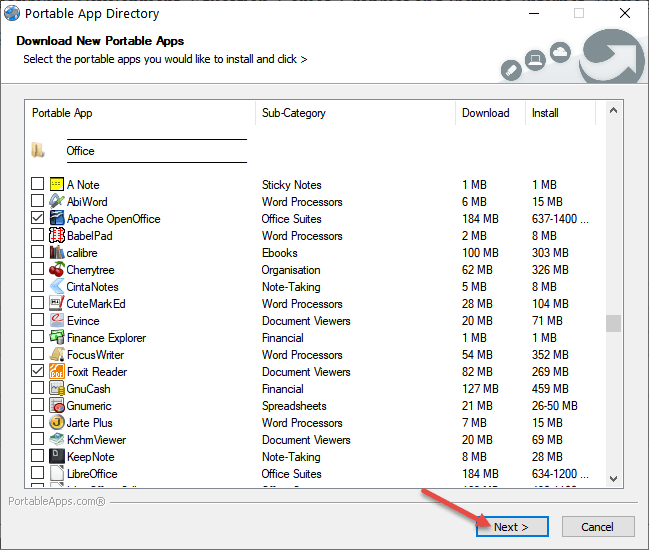649x550 pixels.
Task: Click the BabelPad app icon
Action: 57,235
